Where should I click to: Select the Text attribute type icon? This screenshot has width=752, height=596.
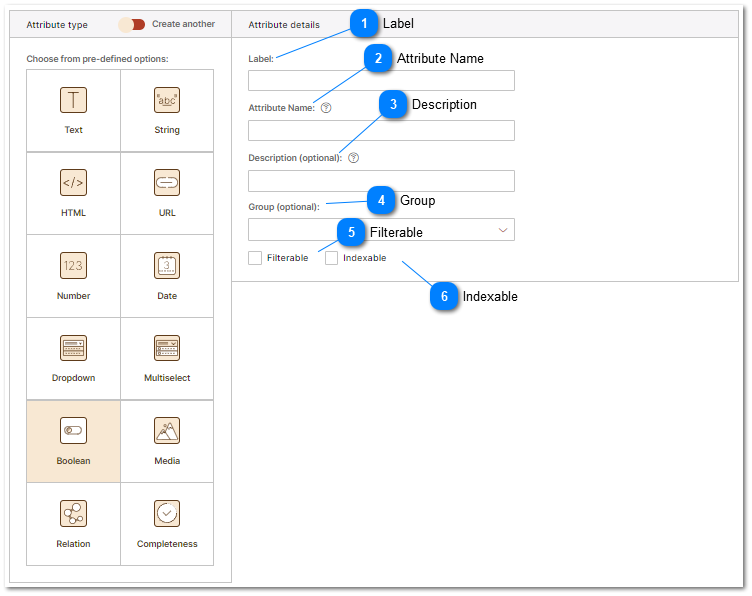[x=73, y=100]
